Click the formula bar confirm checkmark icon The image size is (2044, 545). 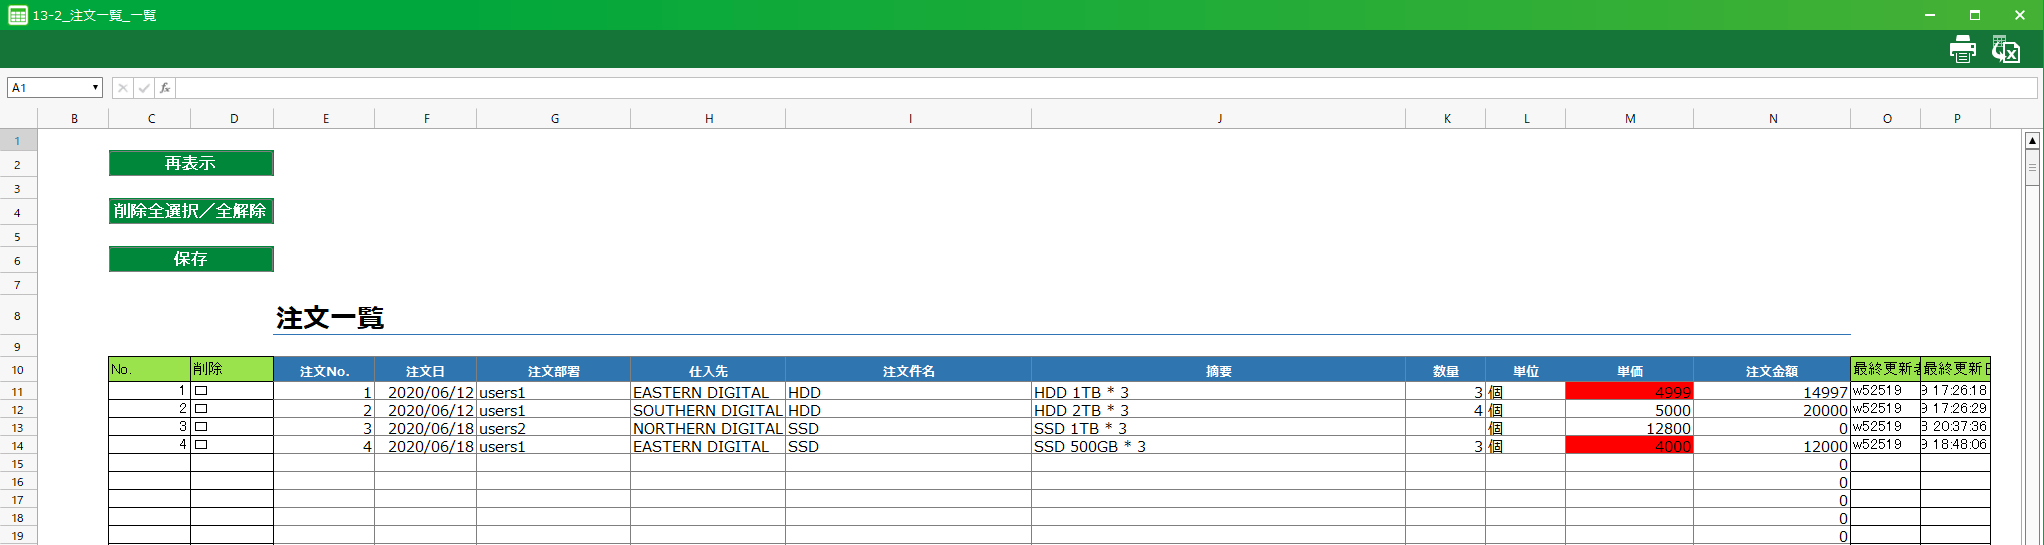(x=144, y=88)
